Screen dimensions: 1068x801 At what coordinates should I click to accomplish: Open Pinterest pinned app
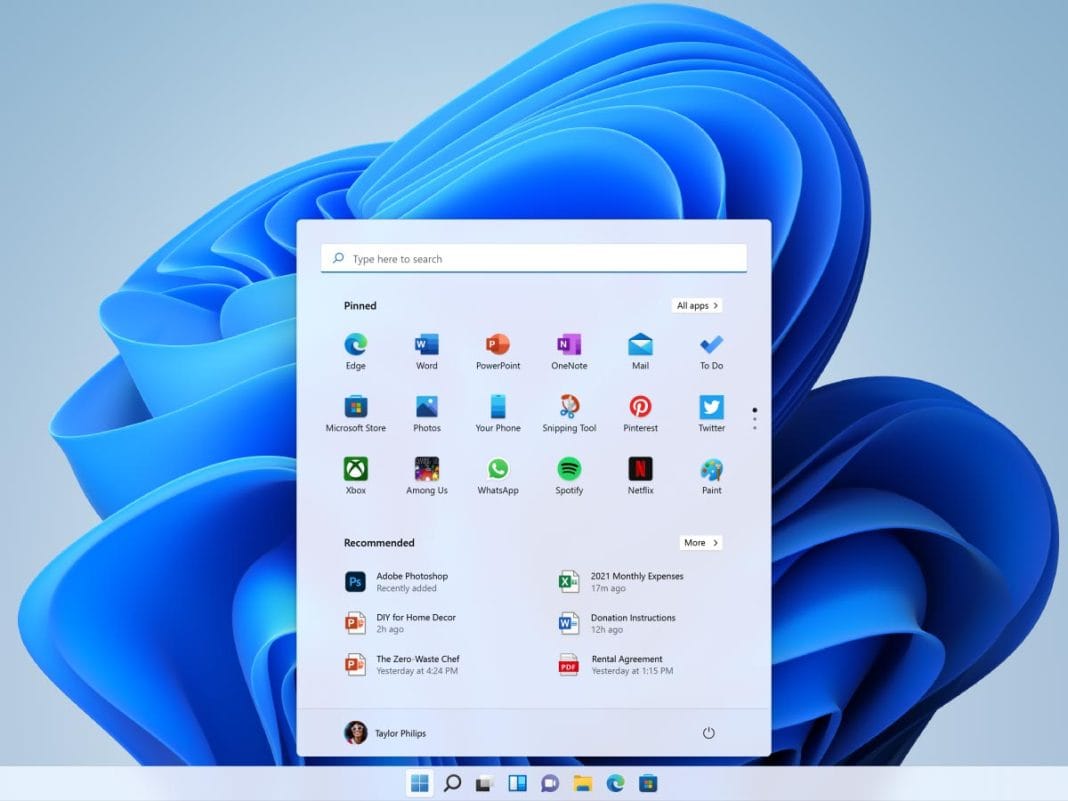[640, 413]
